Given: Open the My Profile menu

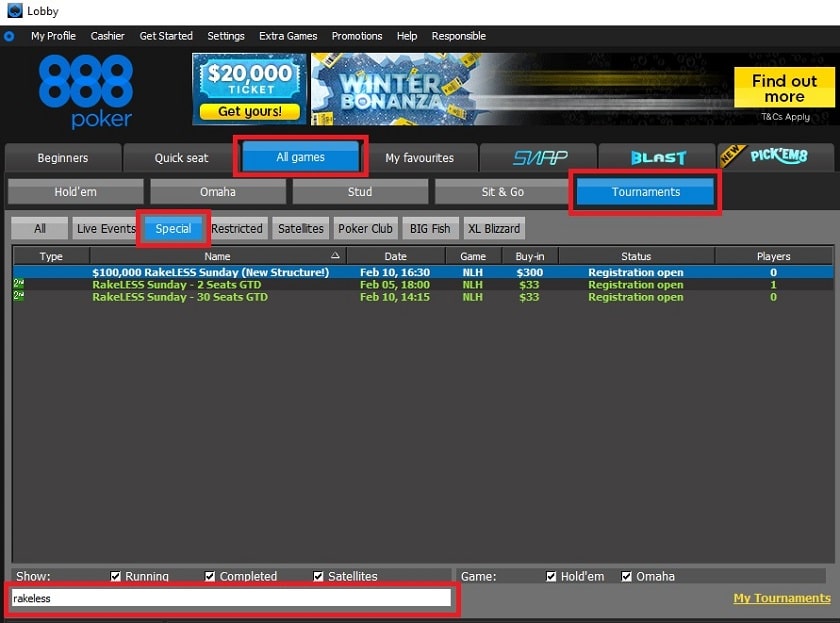Looking at the screenshot, I should 53,36.
